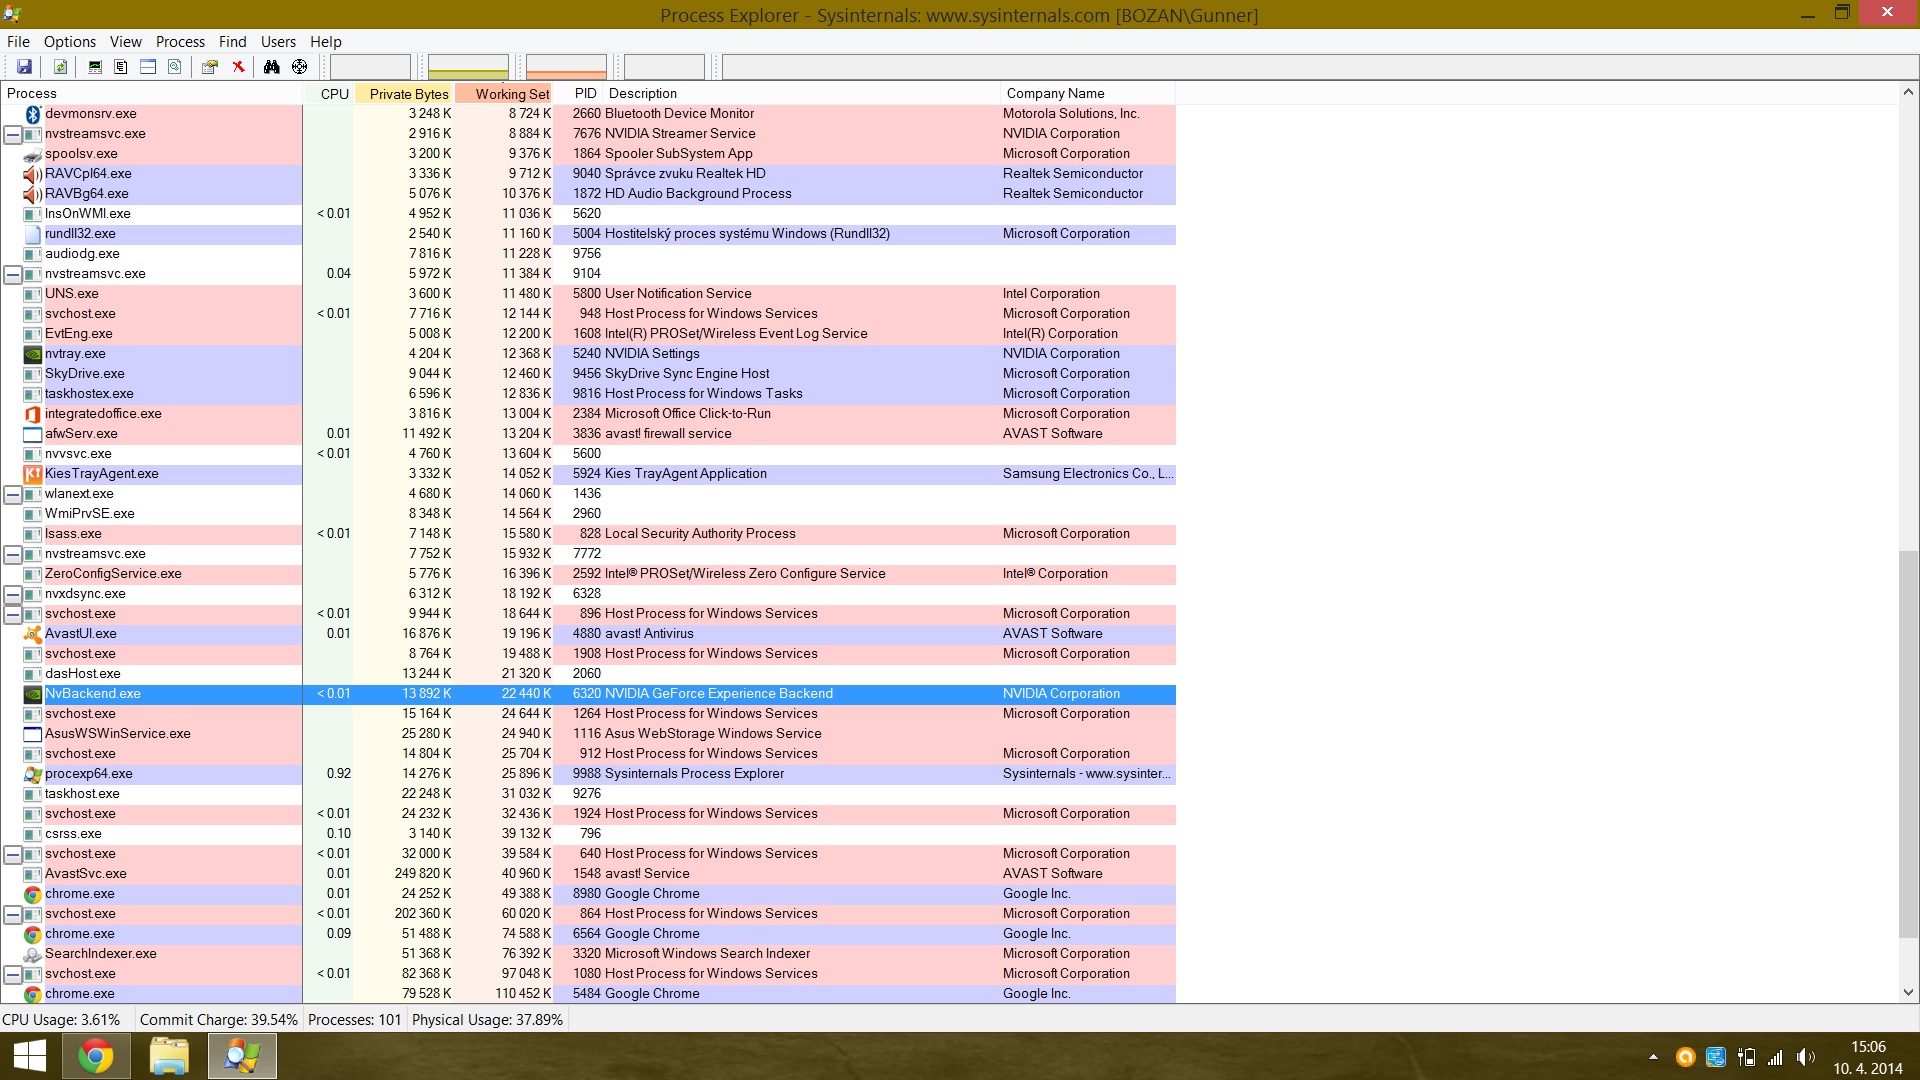Click the Kies icon beside KiesTrayAgent.exe
Screen dimensions: 1920x1080
tap(33, 474)
